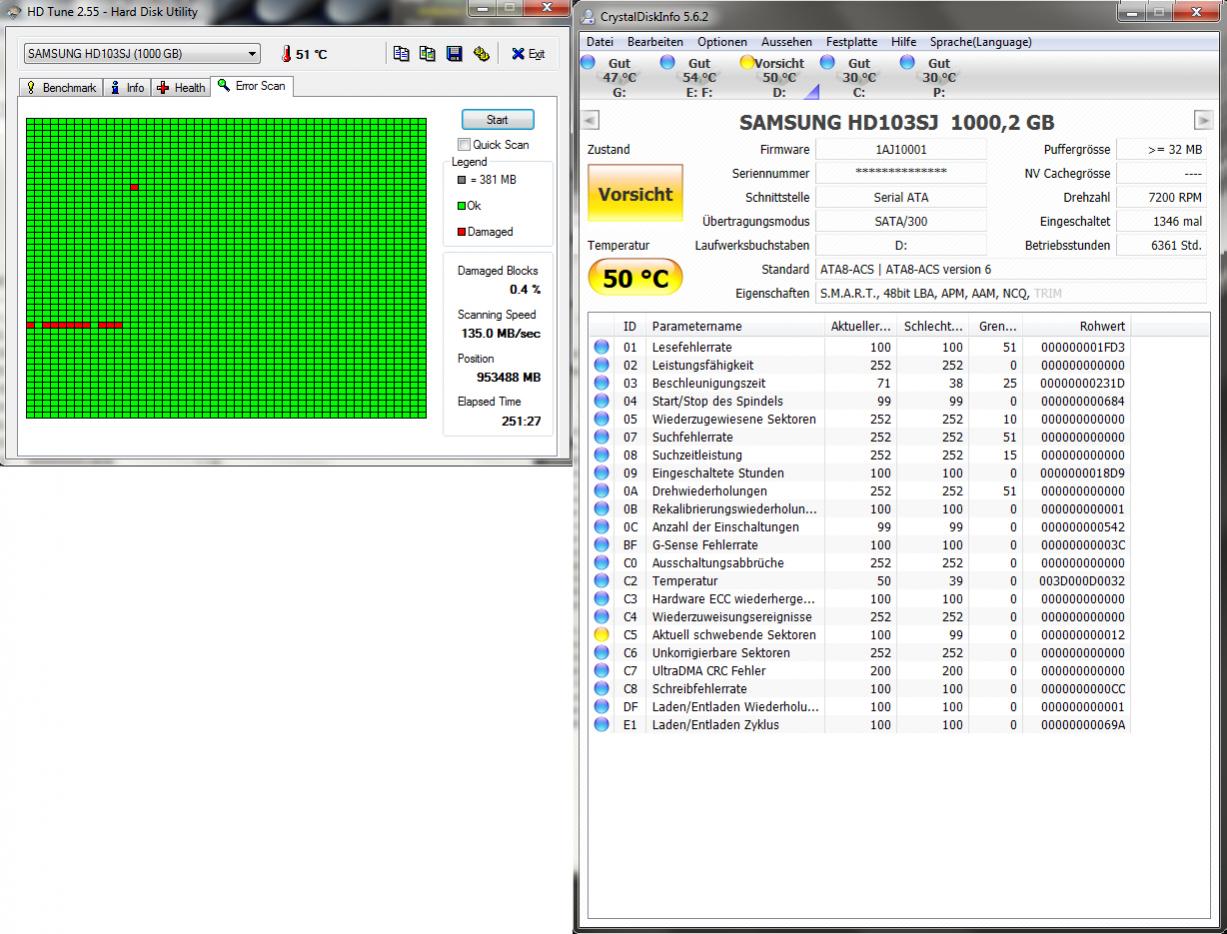This screenshot has width=1227, height=934.
Task: Click the Rohwert column header
Action: [x=1077, y=326]
